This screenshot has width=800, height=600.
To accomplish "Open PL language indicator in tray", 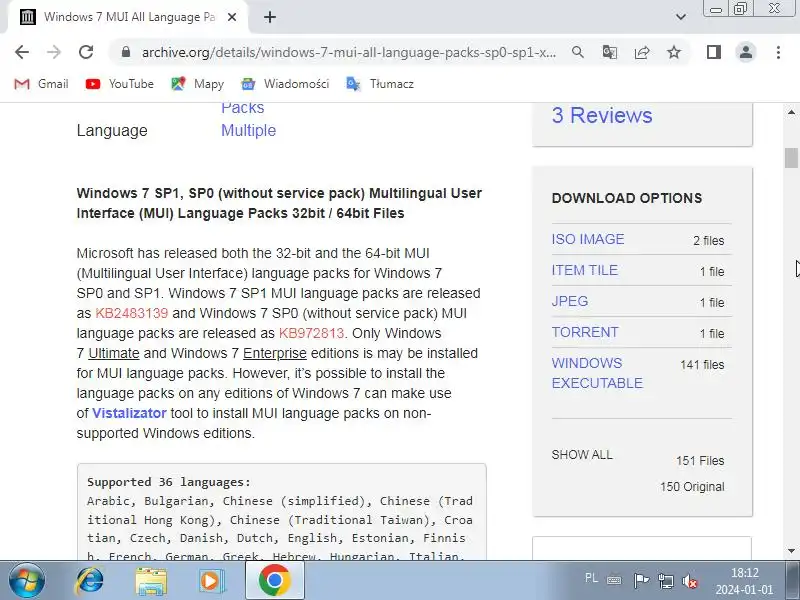I will (x=591, y=578).
